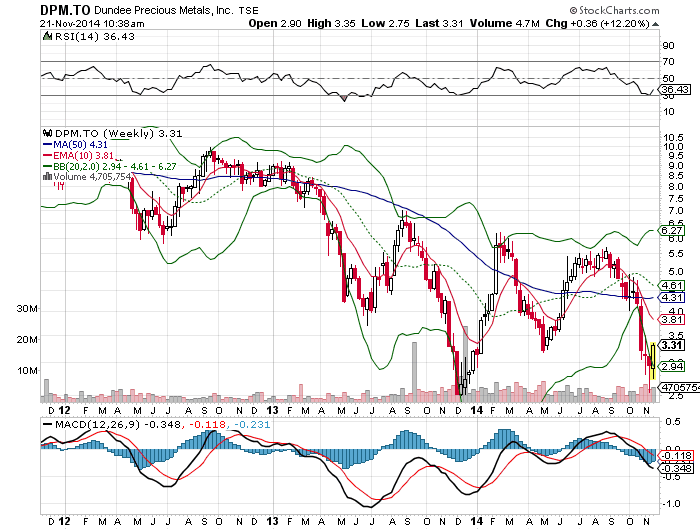Click the red line swatch before EMA(10)
Viewport: 700px width, 530px height.
47,155
